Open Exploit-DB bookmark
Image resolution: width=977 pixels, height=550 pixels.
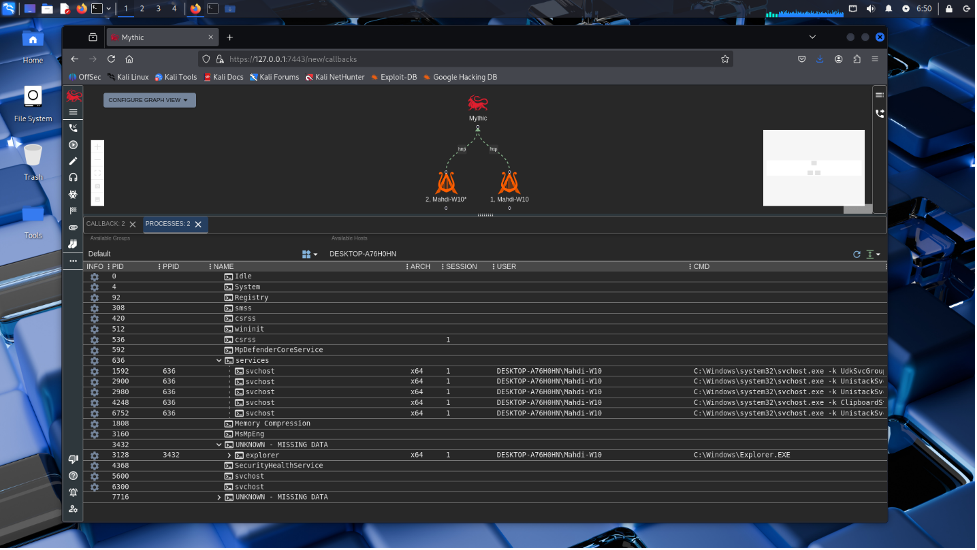pos(394,77)
